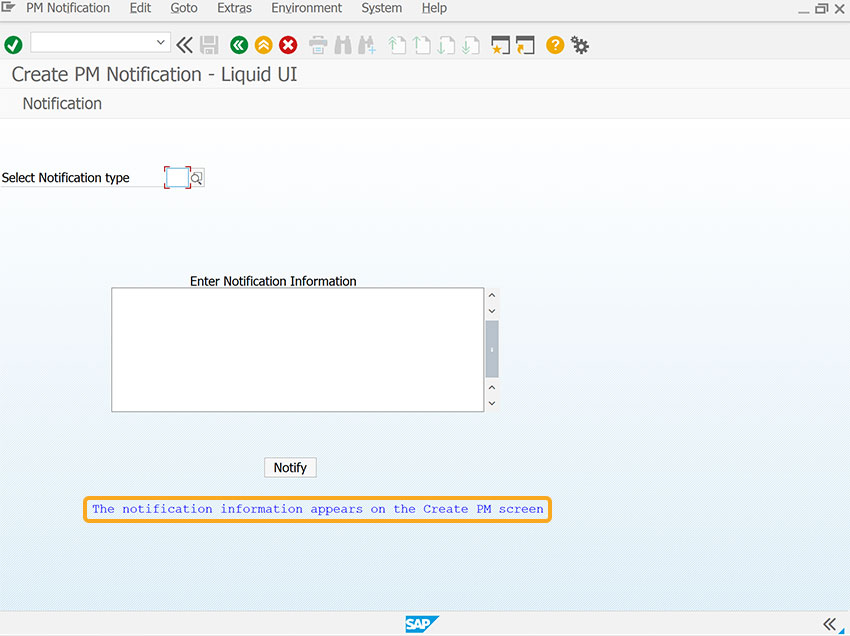Click the notification information message text
Viewport: 850px width, 636px height.
tap(318, 509)
